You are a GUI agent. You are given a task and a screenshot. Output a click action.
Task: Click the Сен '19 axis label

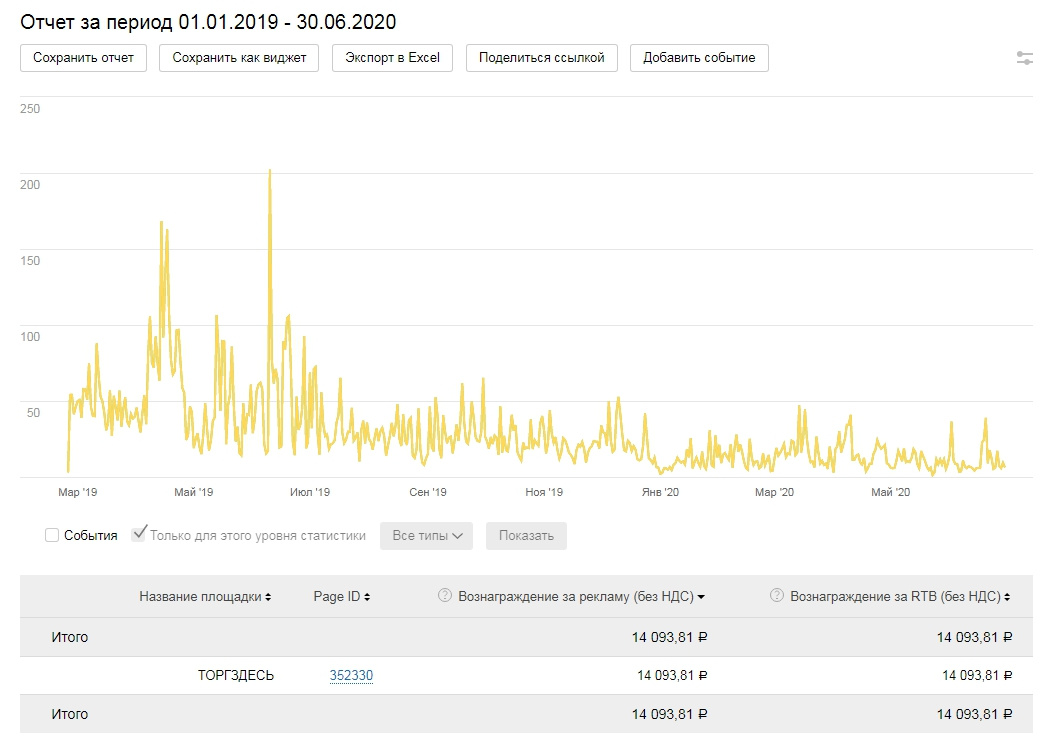(428, 492)
